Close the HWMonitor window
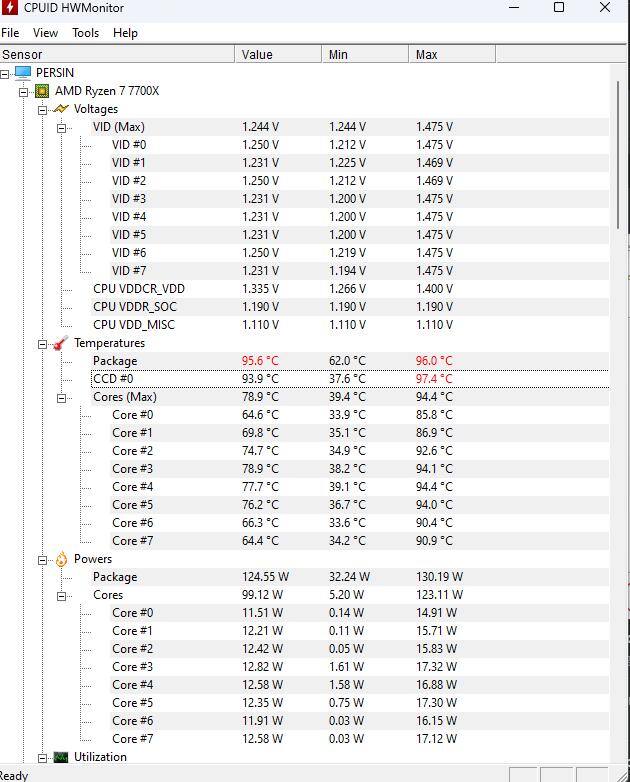630x782 pixels. (x=605, y=7)
